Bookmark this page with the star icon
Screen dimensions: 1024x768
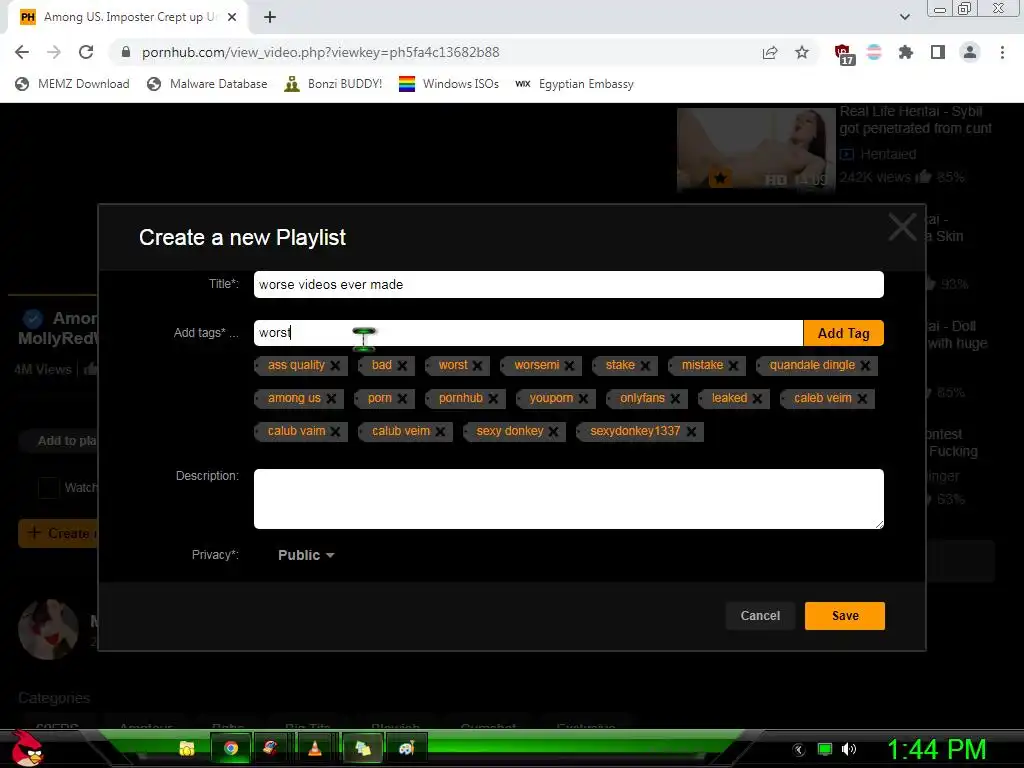(x=802, y=52)
